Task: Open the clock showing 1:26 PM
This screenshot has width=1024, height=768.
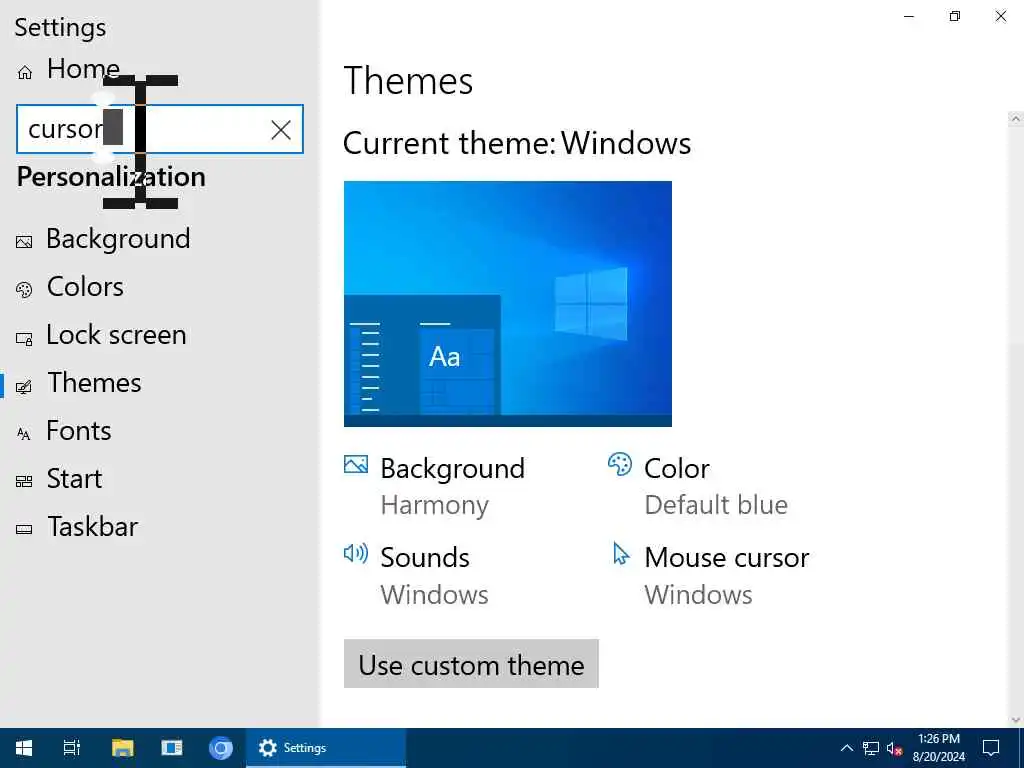Action: [938, 748]
